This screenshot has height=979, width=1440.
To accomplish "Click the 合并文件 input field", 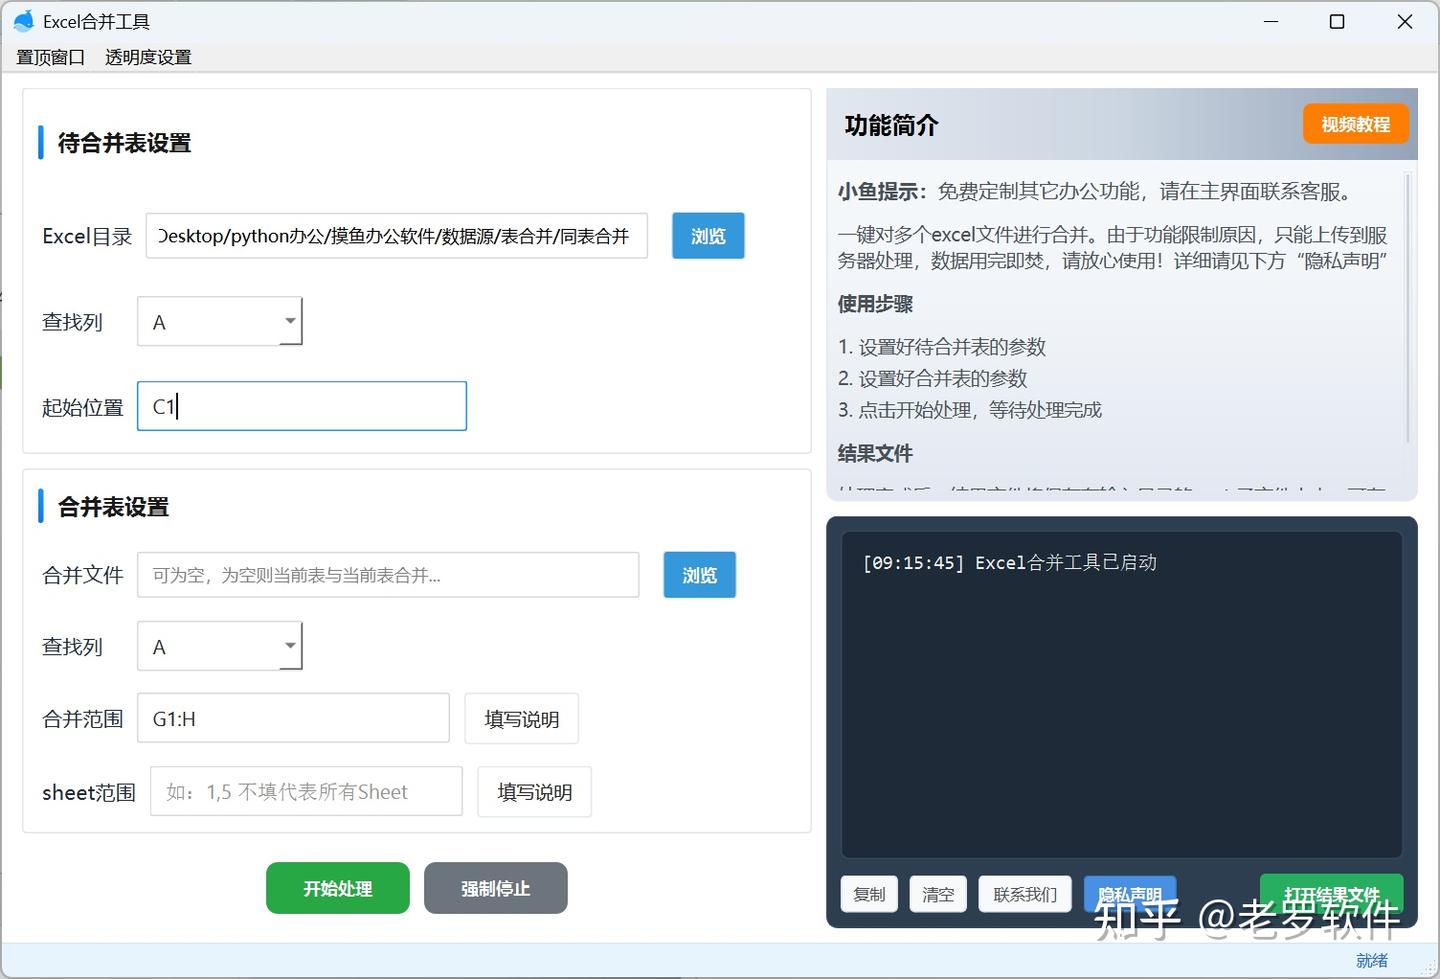I will (388, 575).
